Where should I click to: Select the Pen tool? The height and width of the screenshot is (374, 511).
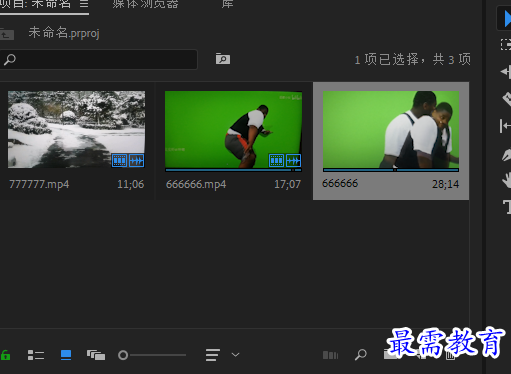click(506, 155)
